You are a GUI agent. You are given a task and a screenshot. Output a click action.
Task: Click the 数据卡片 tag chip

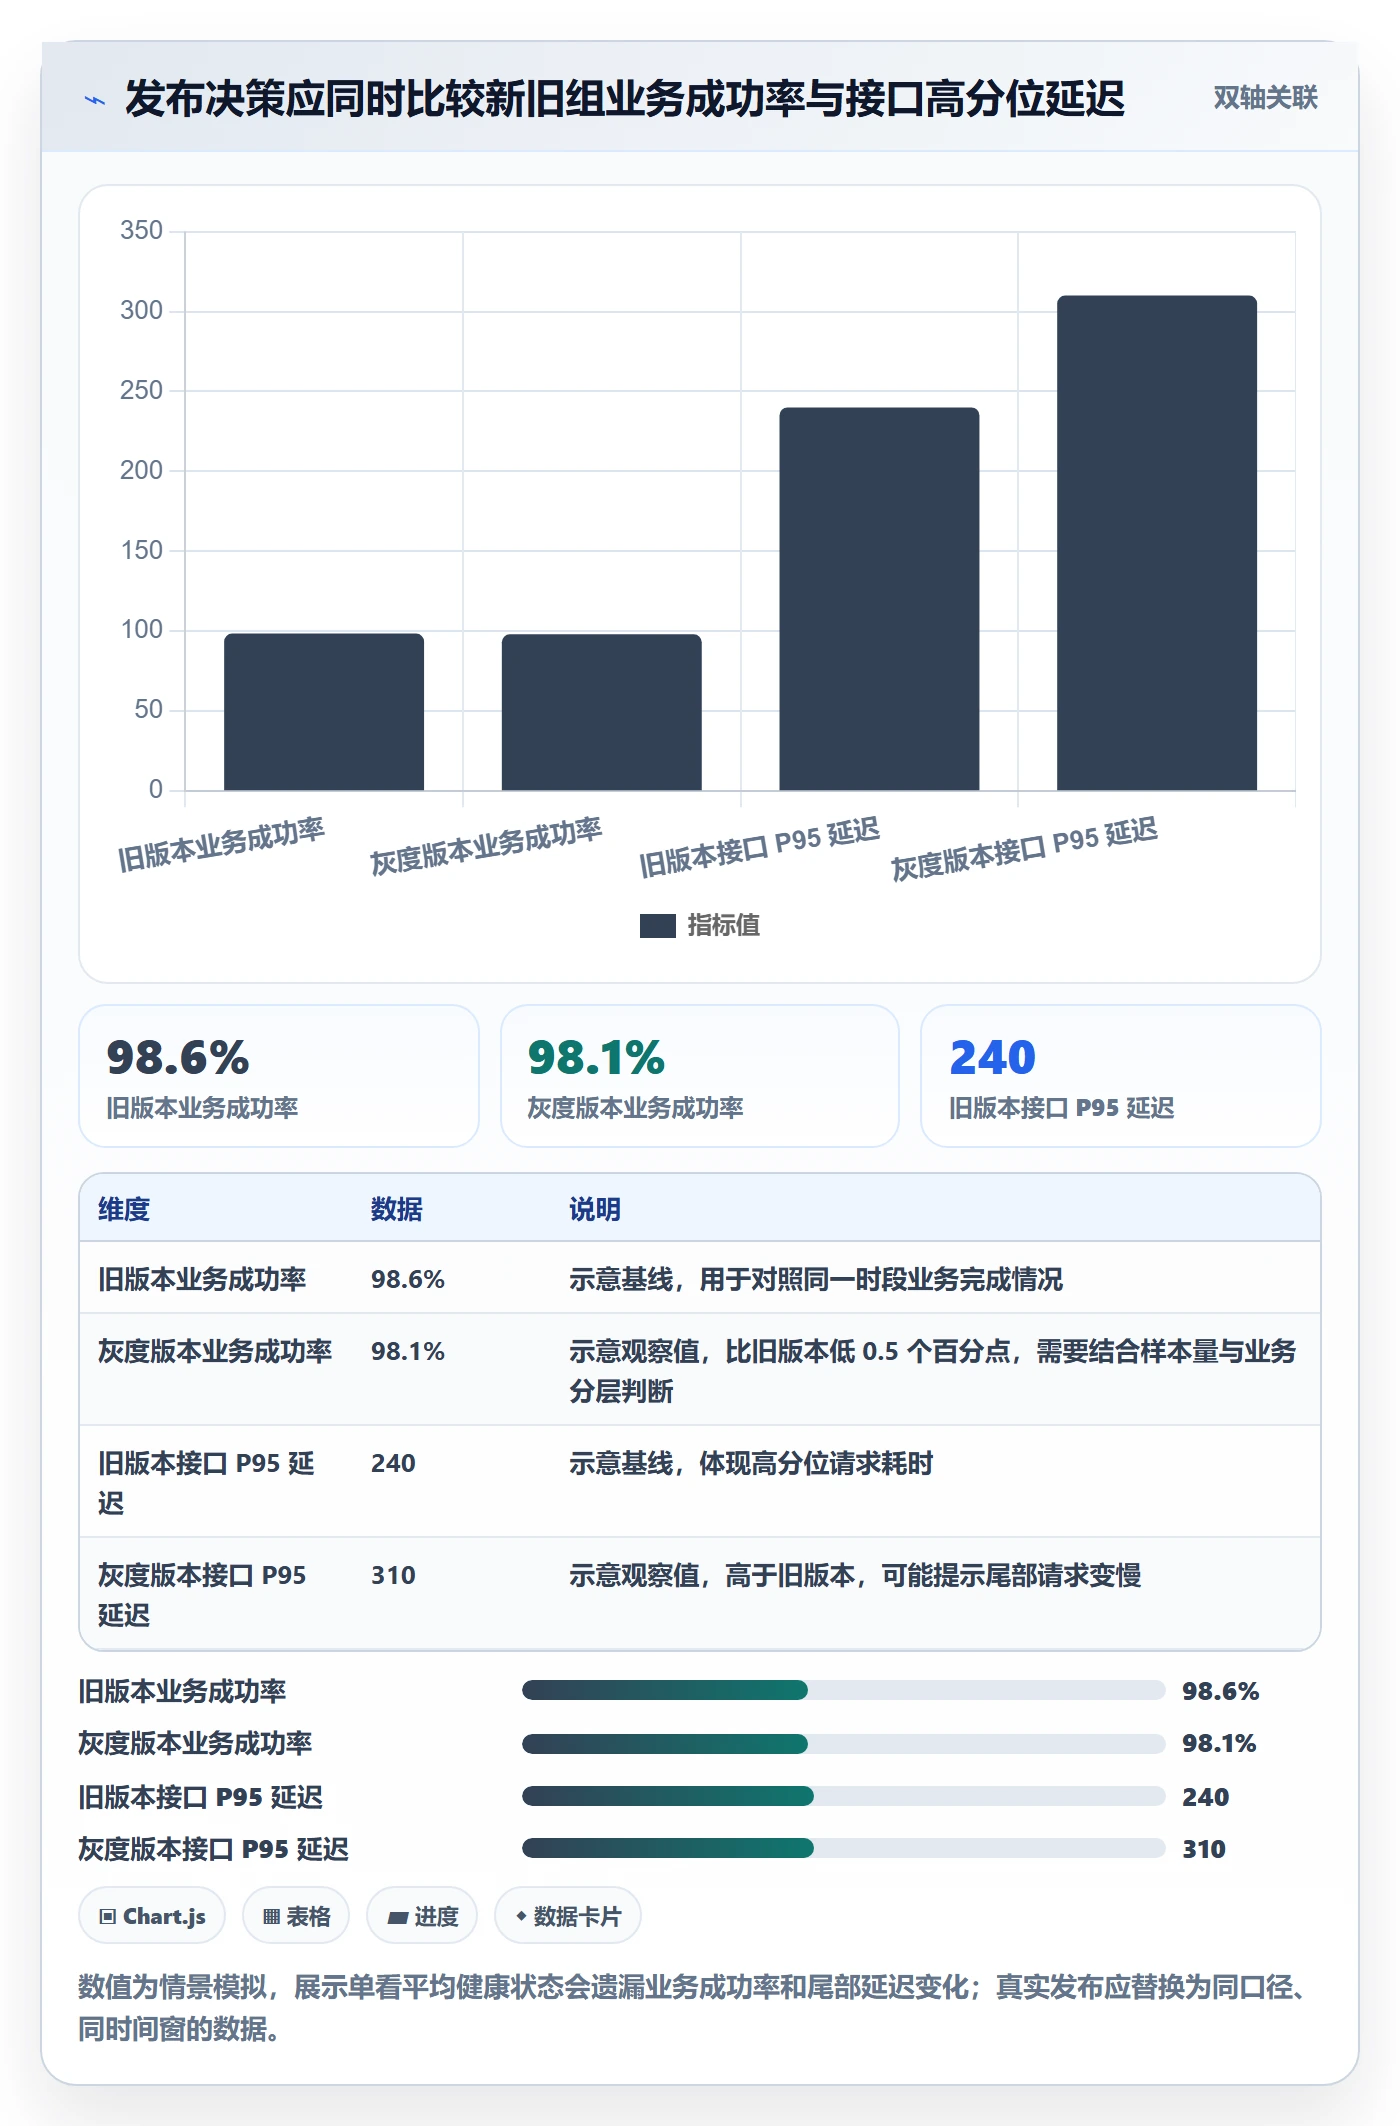pyautogui.click(x=568, y=1916)
